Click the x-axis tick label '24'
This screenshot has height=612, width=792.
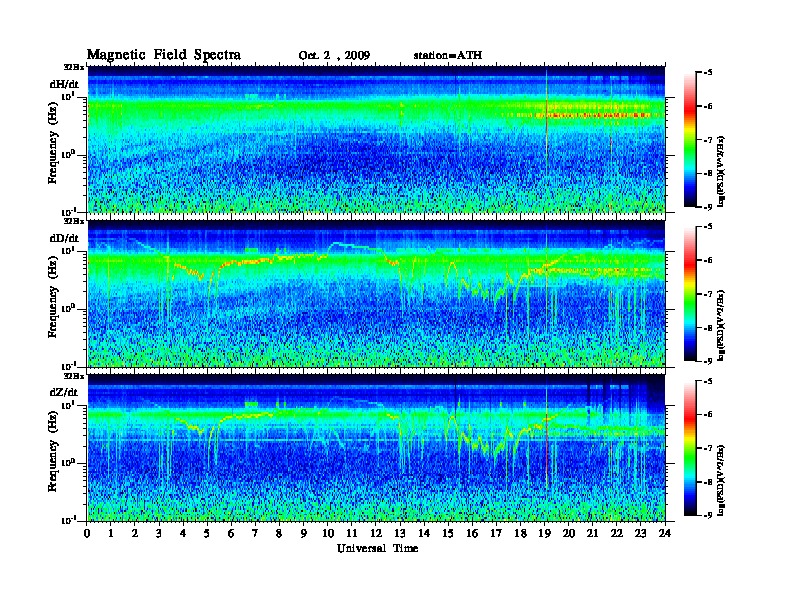(x=665, y=533)
